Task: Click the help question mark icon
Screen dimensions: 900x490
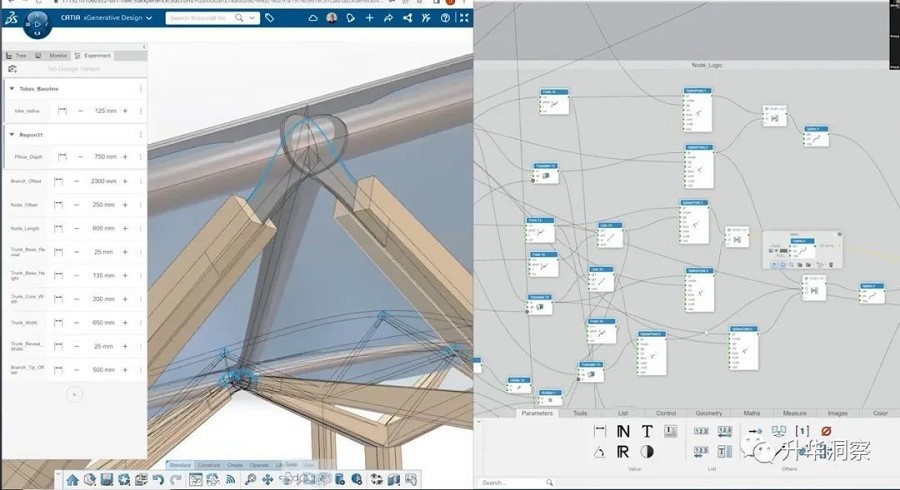Action: 443,18
